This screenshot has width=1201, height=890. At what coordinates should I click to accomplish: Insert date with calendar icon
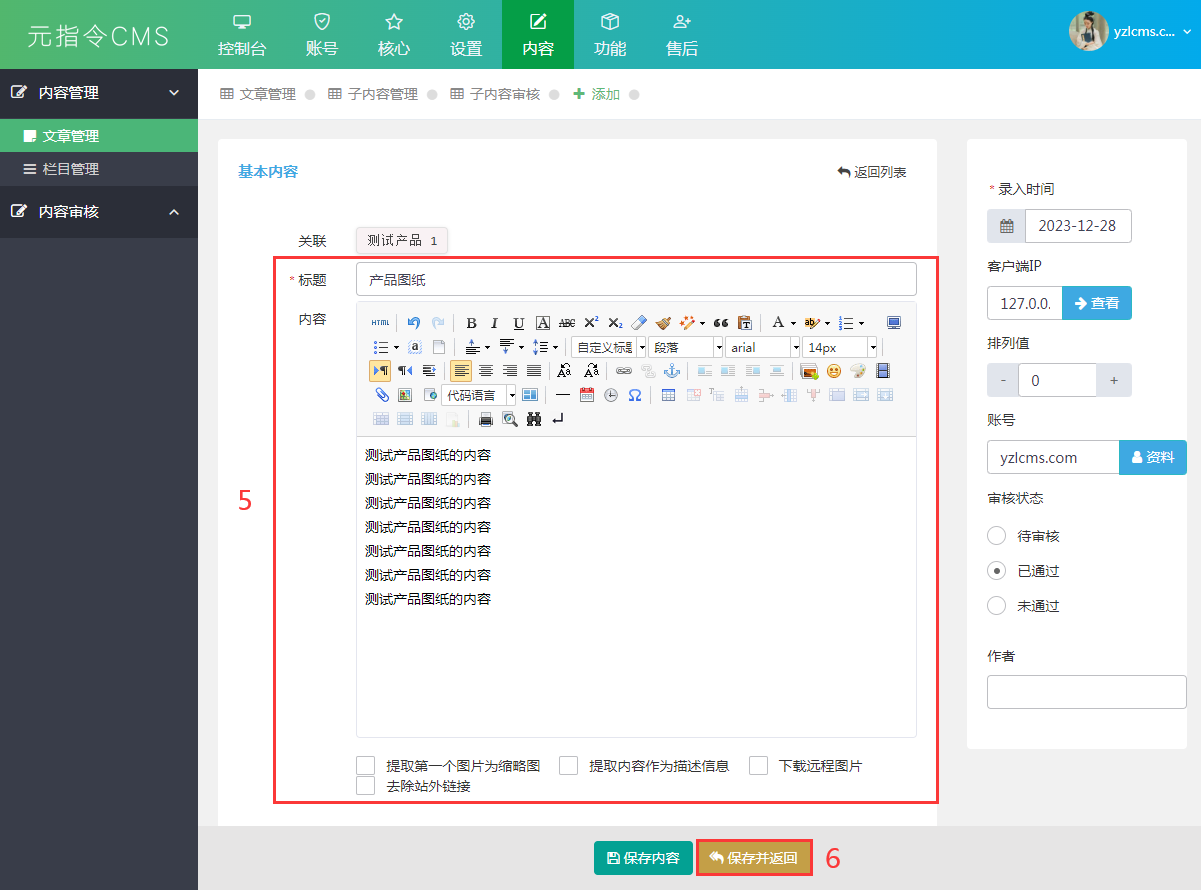(587, 395)
